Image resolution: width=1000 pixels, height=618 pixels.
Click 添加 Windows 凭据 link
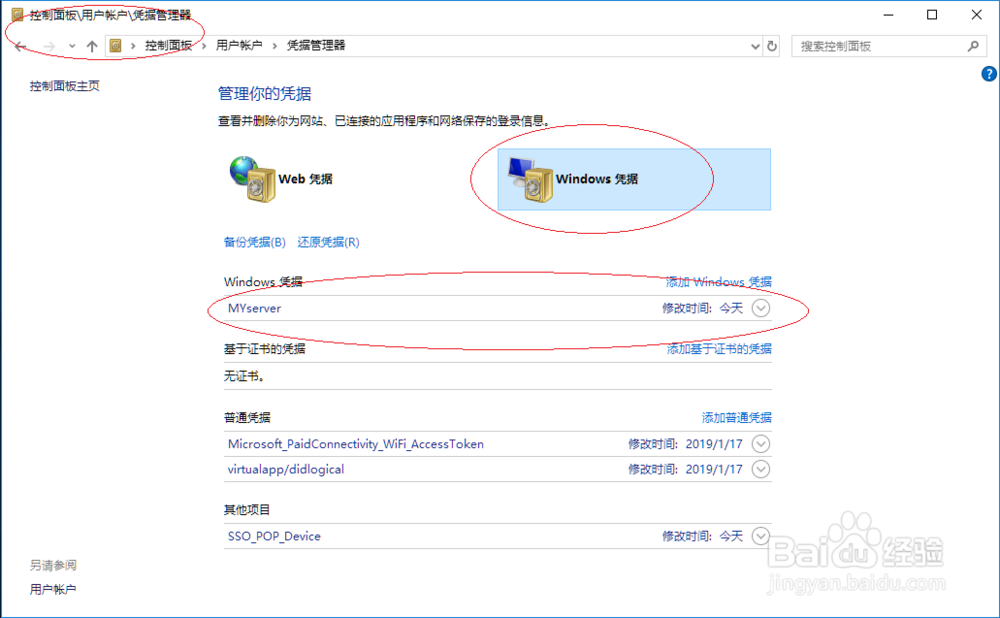[x=719, y=282]
